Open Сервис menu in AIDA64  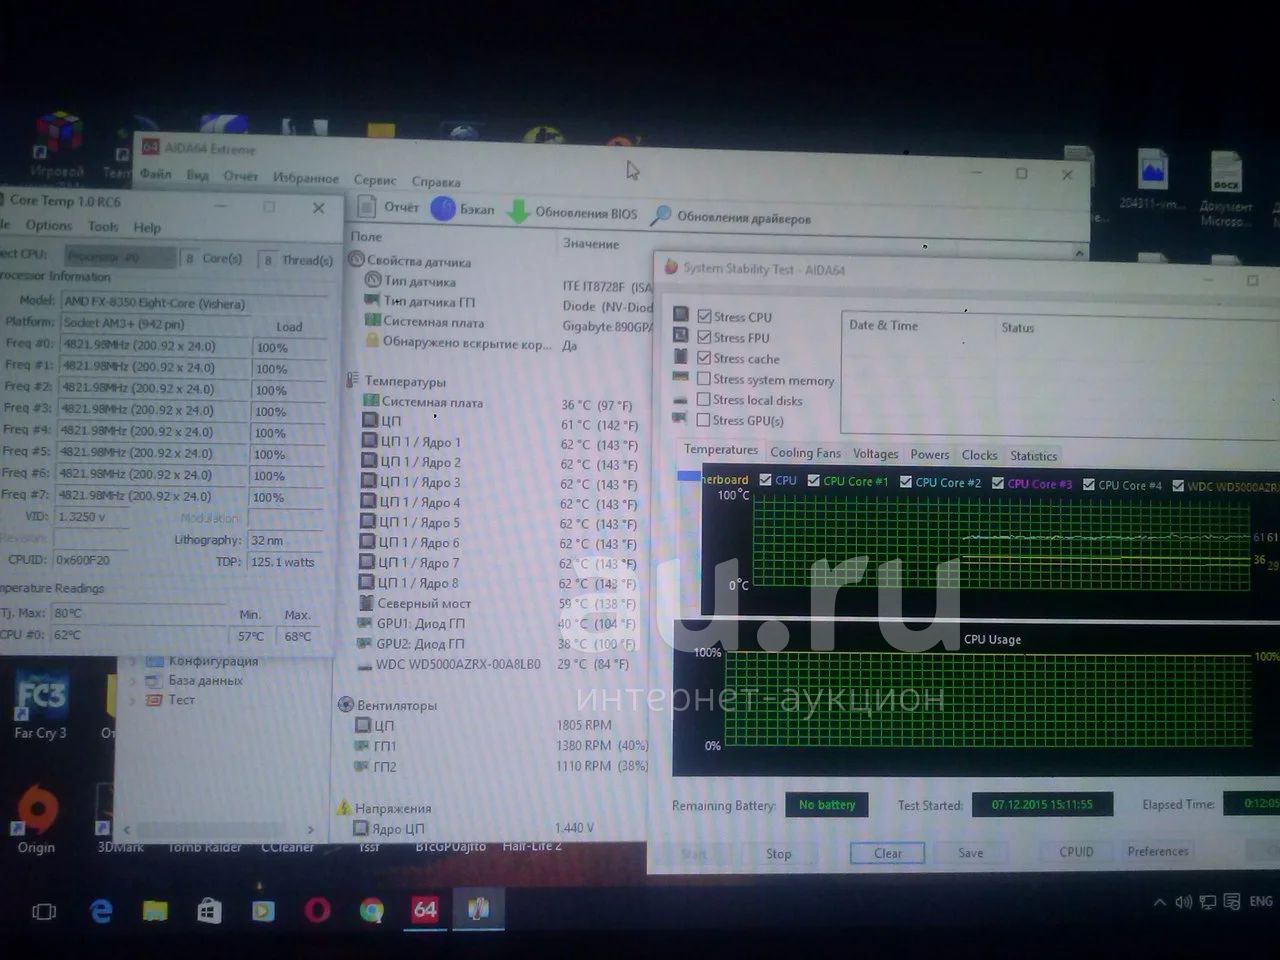click(x=375, y=180)
